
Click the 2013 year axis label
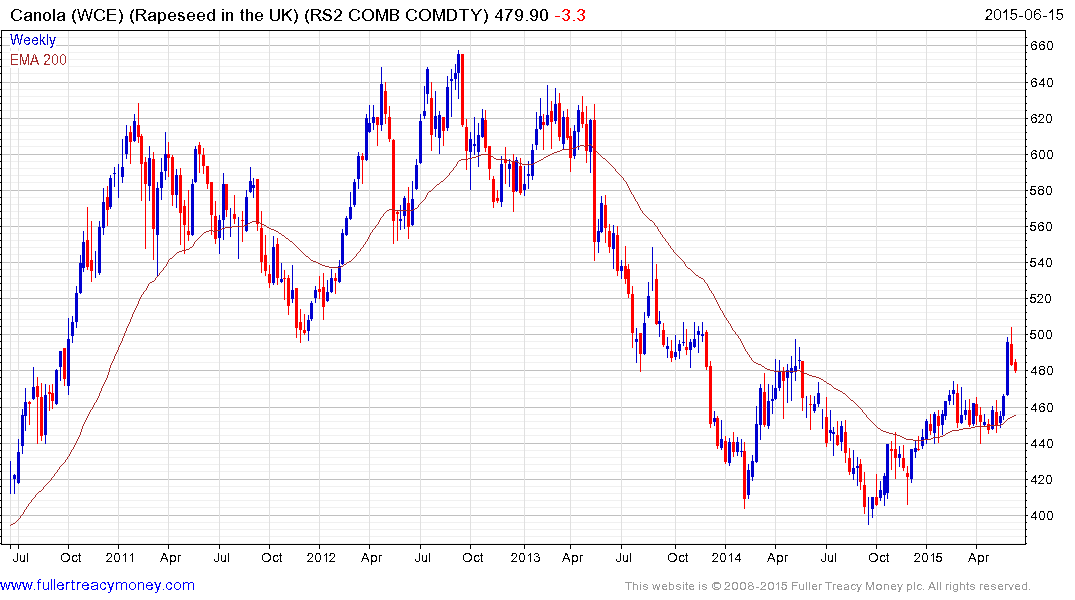[x=525, y=557]
